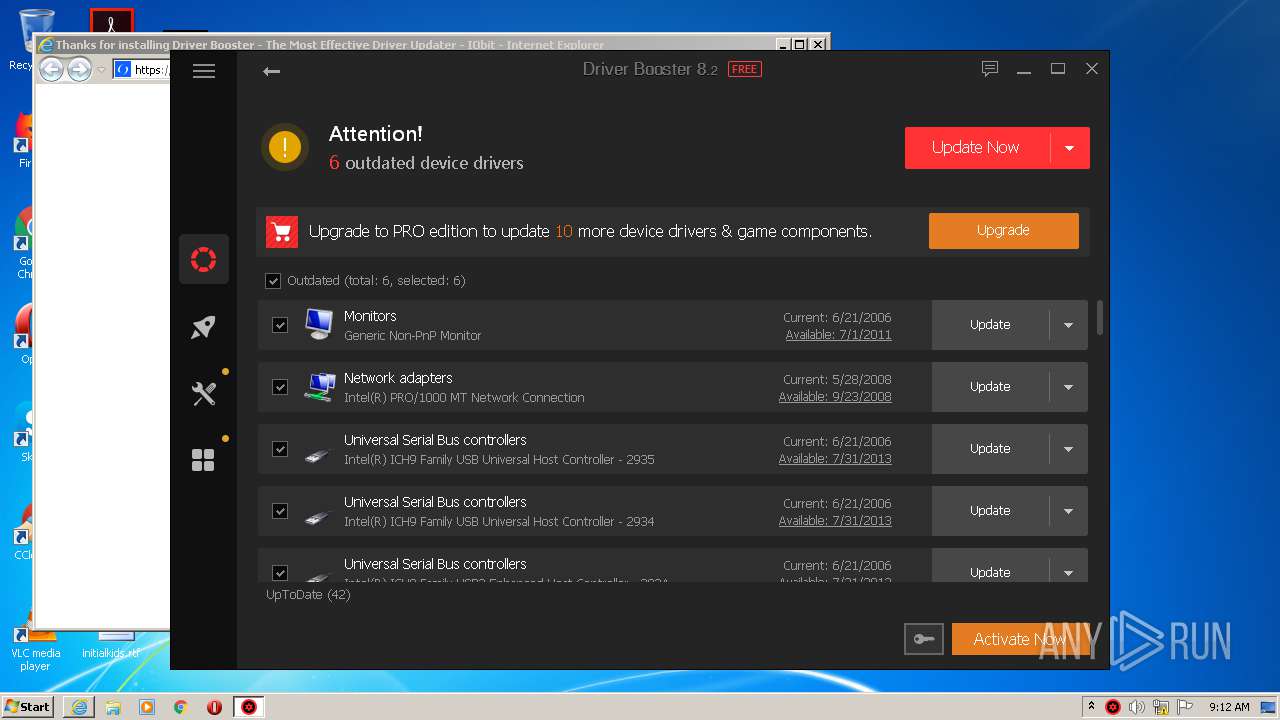
Task: Open the Action Center grid icon
Action: click(204, 460)
